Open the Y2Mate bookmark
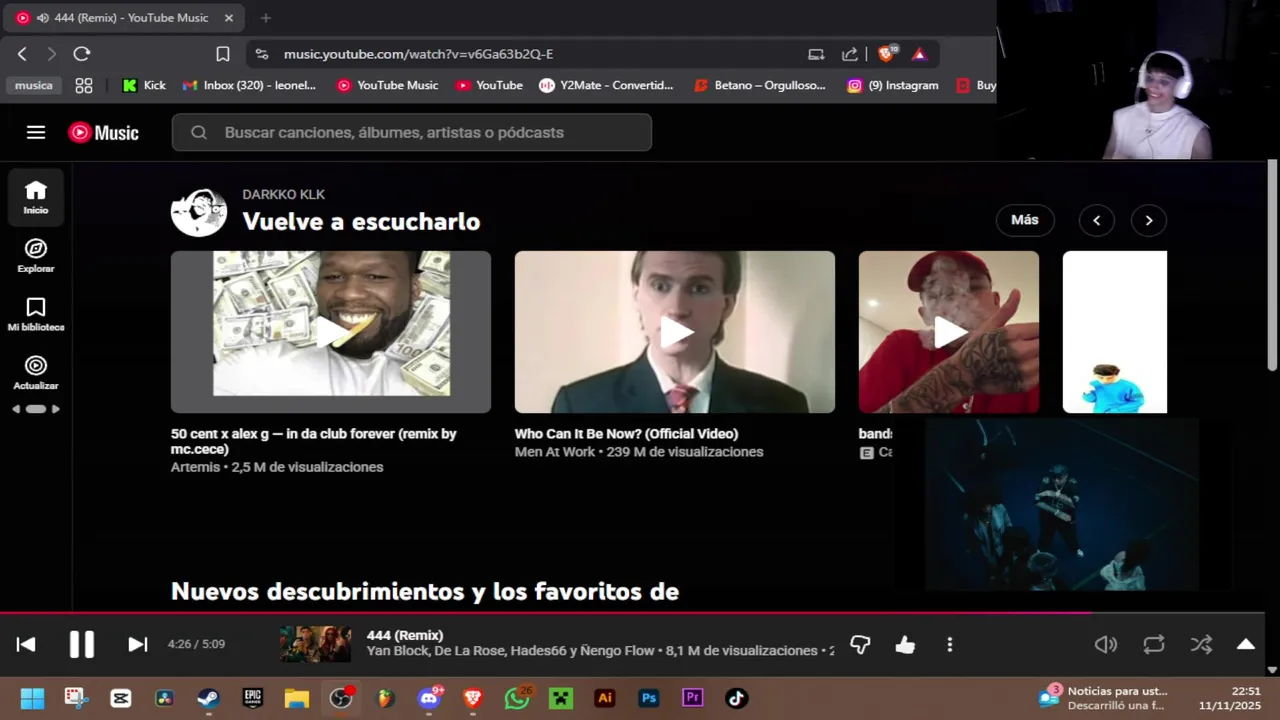 606,85
